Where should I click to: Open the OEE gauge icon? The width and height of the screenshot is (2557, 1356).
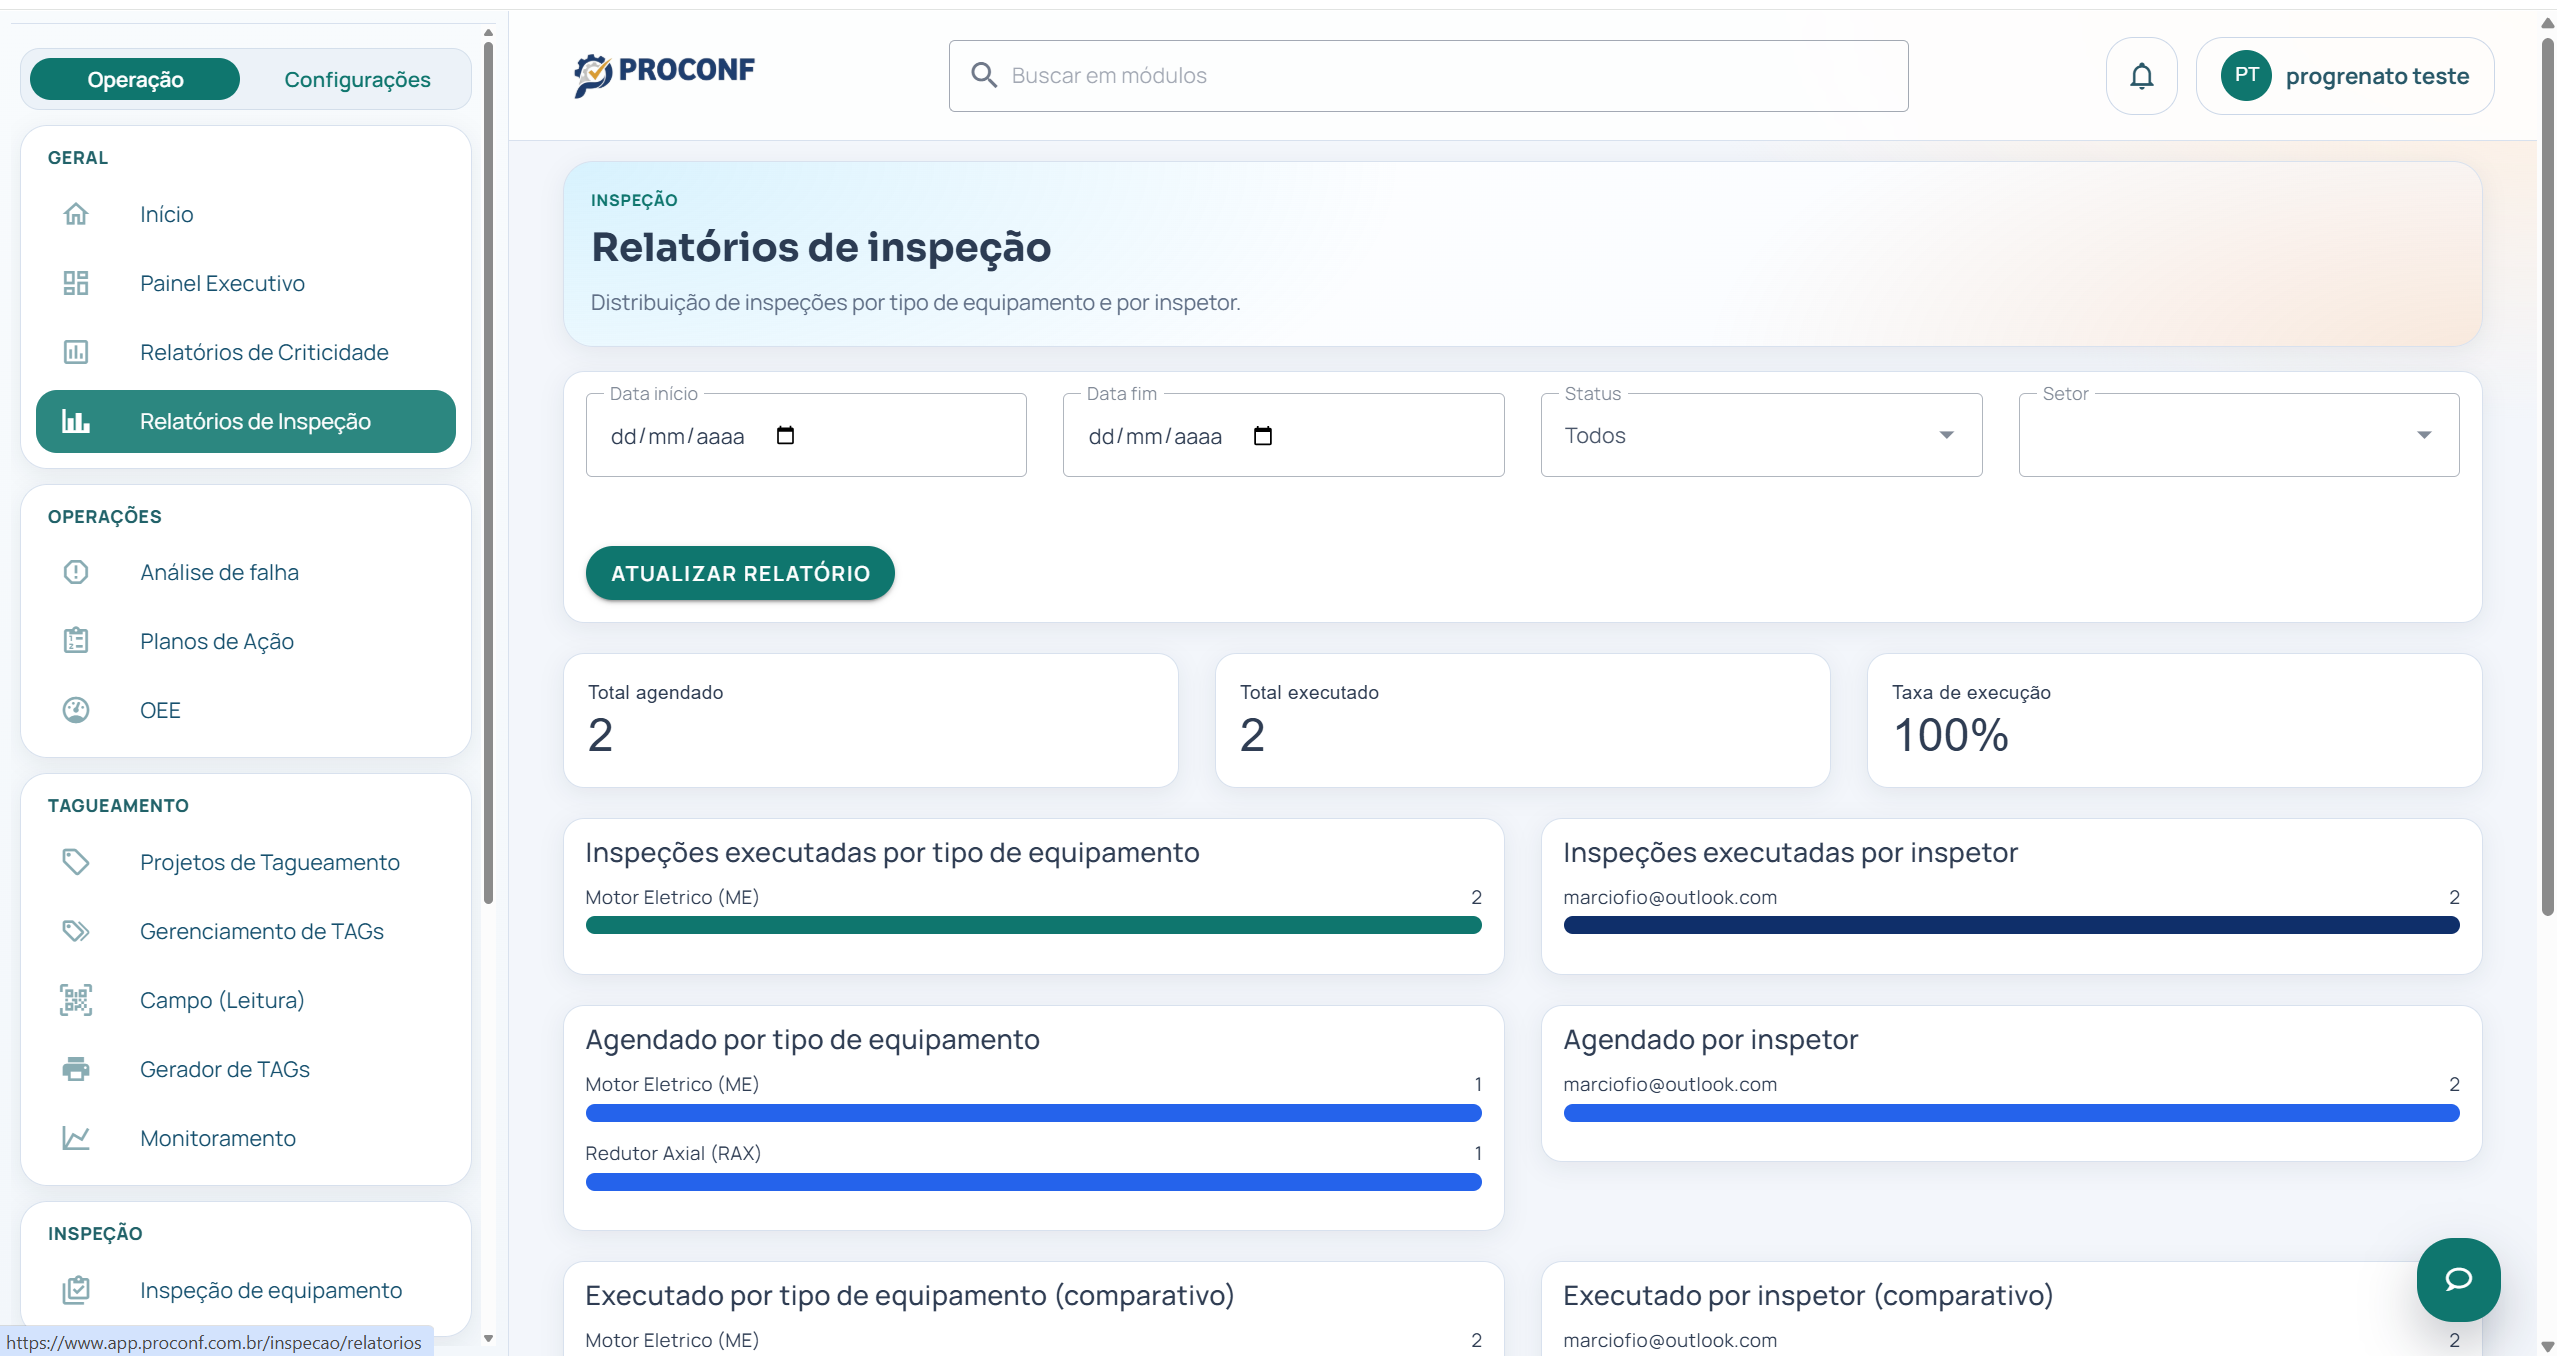(76, 710)
